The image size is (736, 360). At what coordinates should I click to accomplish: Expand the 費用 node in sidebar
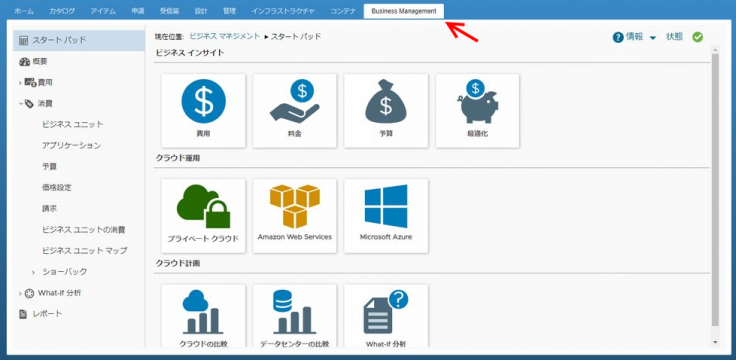20,83
